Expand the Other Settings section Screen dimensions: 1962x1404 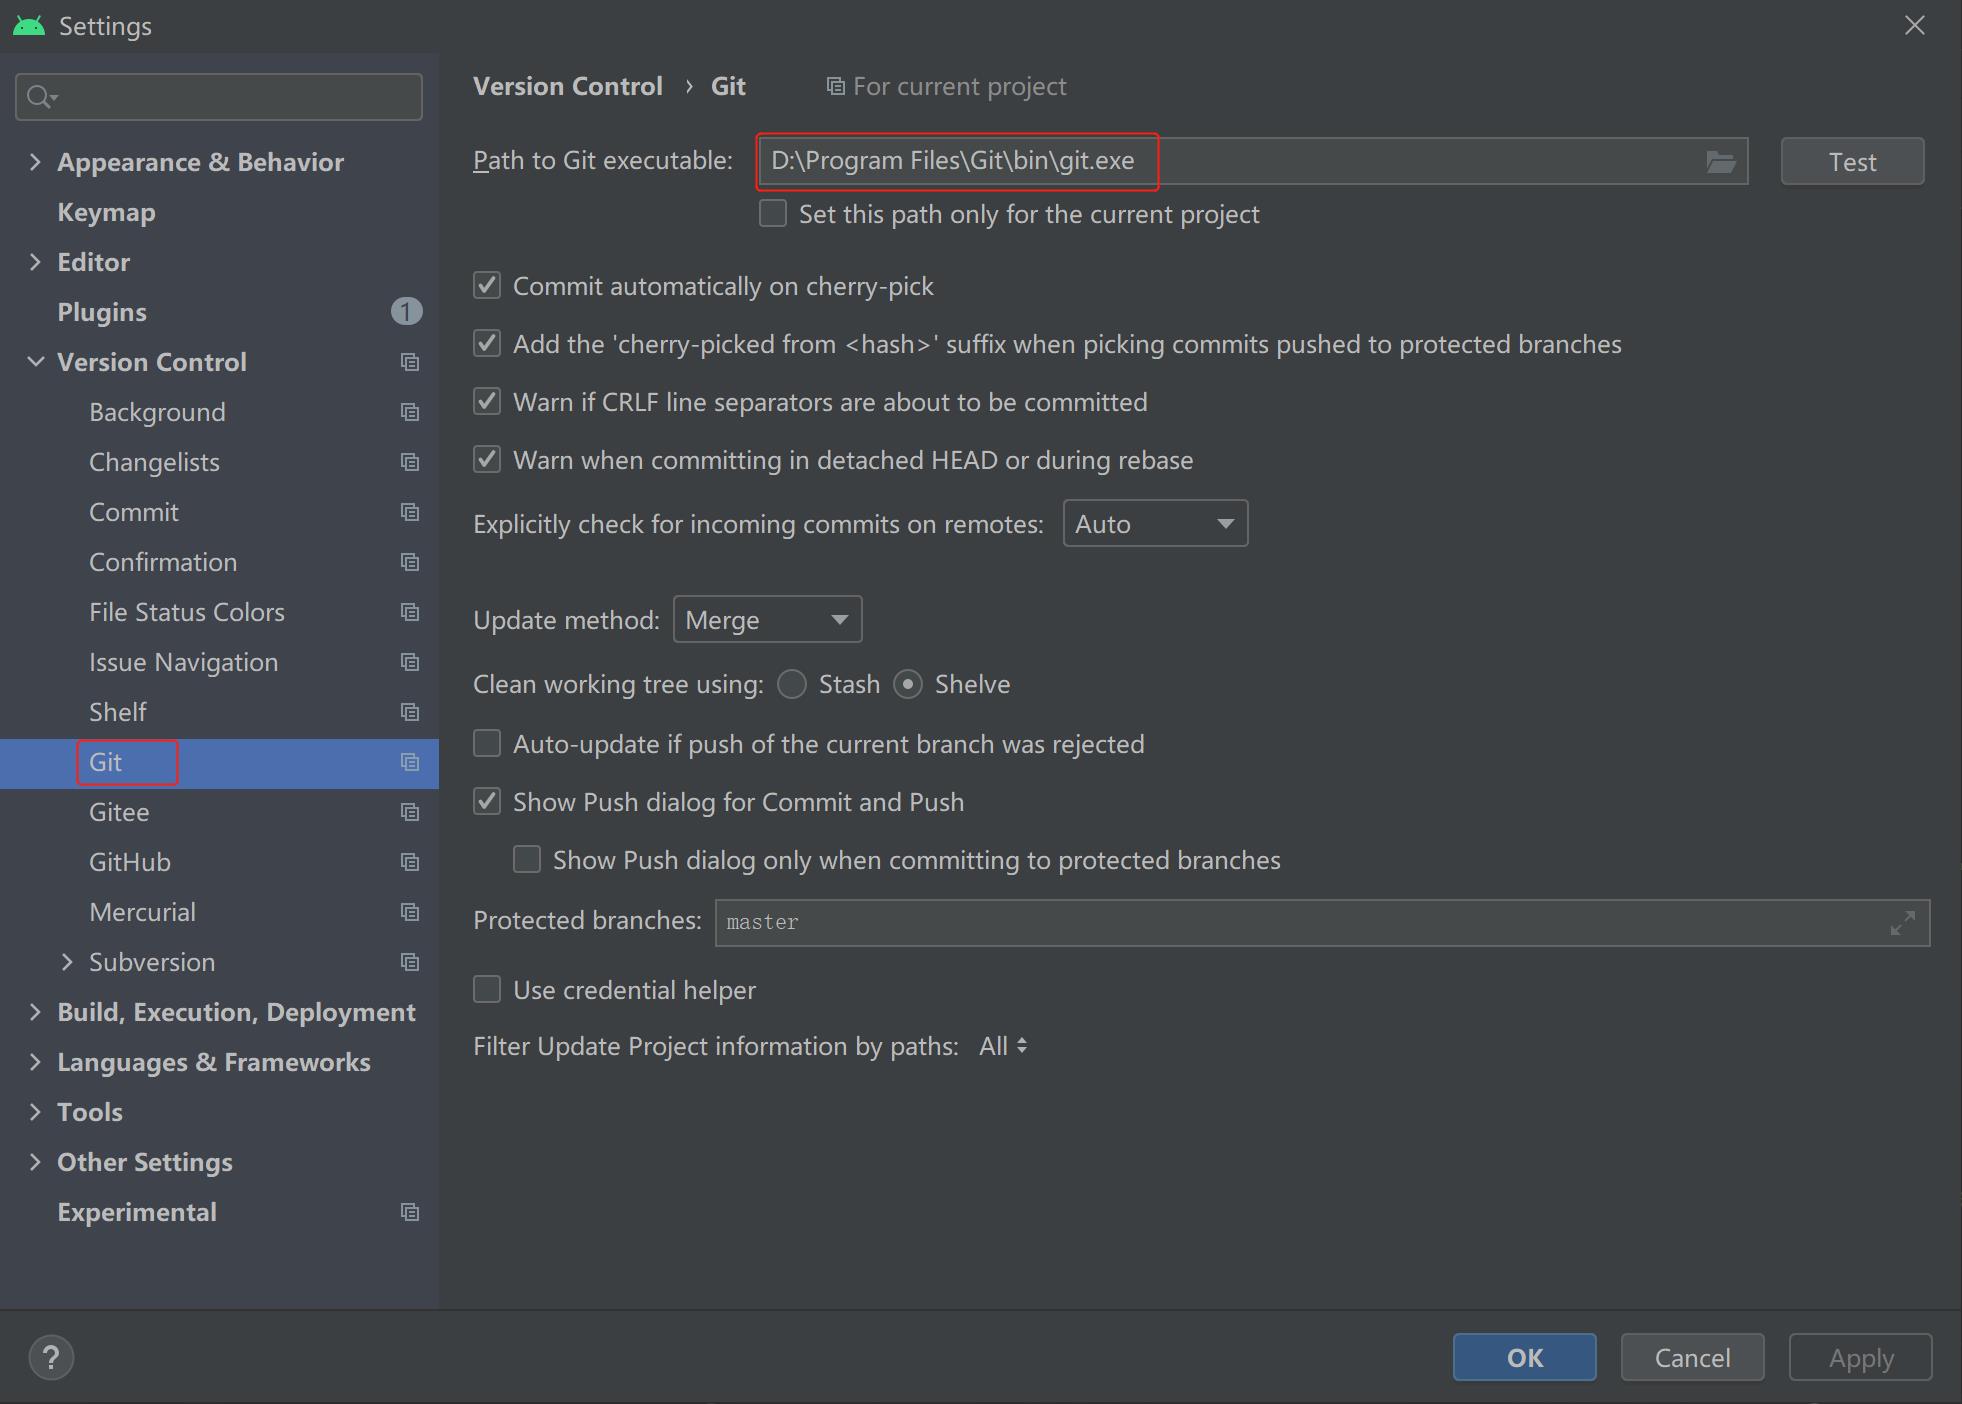35,1162
